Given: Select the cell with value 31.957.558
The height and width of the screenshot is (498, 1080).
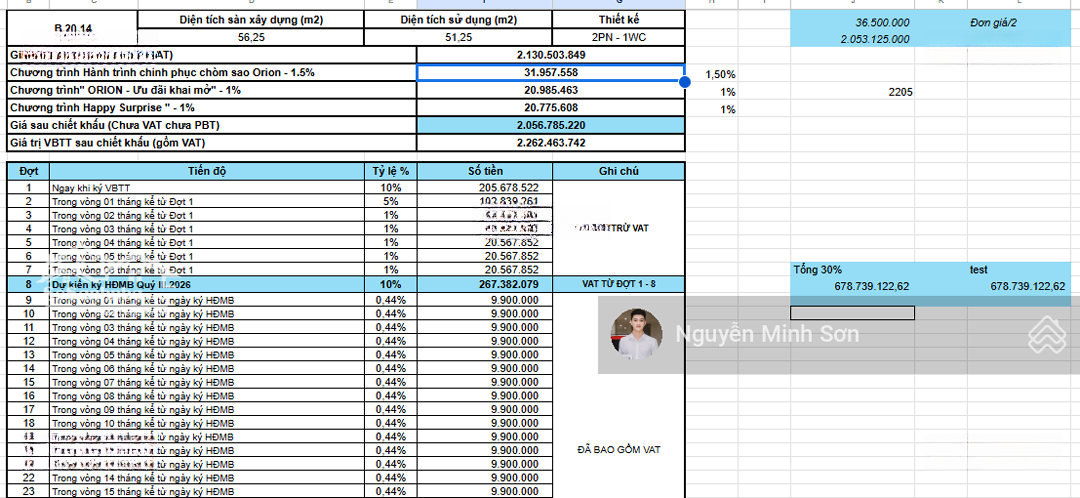Looking at the screenshot, I should (549, 73).
